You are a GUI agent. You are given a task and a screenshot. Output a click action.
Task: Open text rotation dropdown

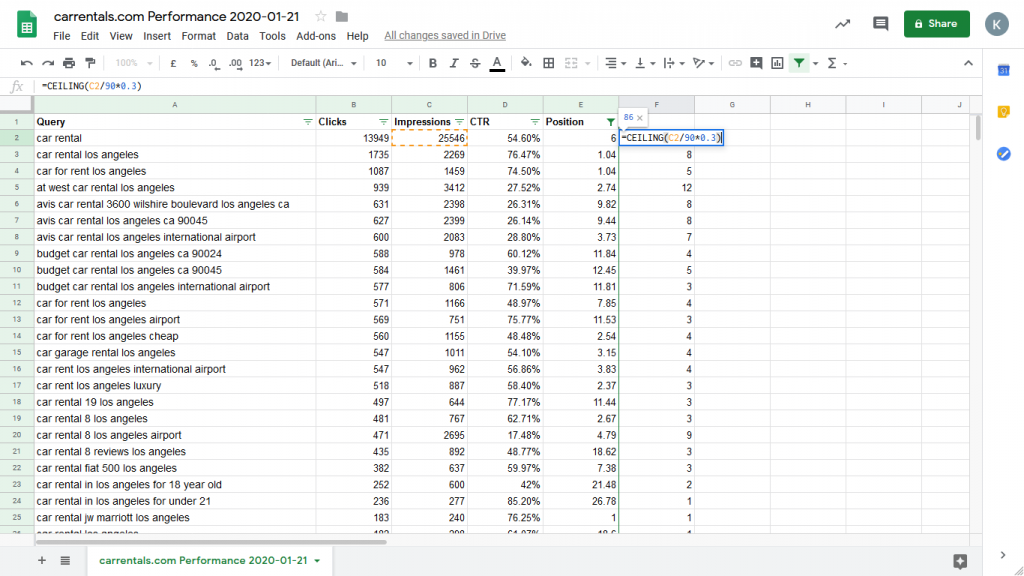[x=703, y=63]
